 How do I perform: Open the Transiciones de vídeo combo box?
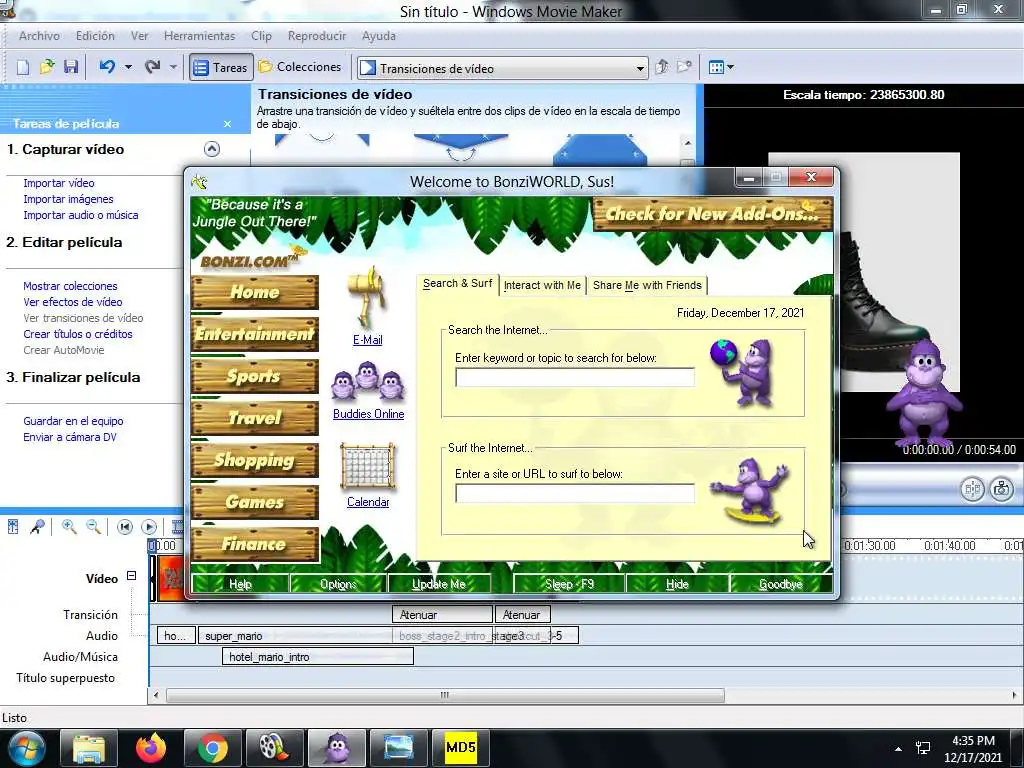pos(503,68)
